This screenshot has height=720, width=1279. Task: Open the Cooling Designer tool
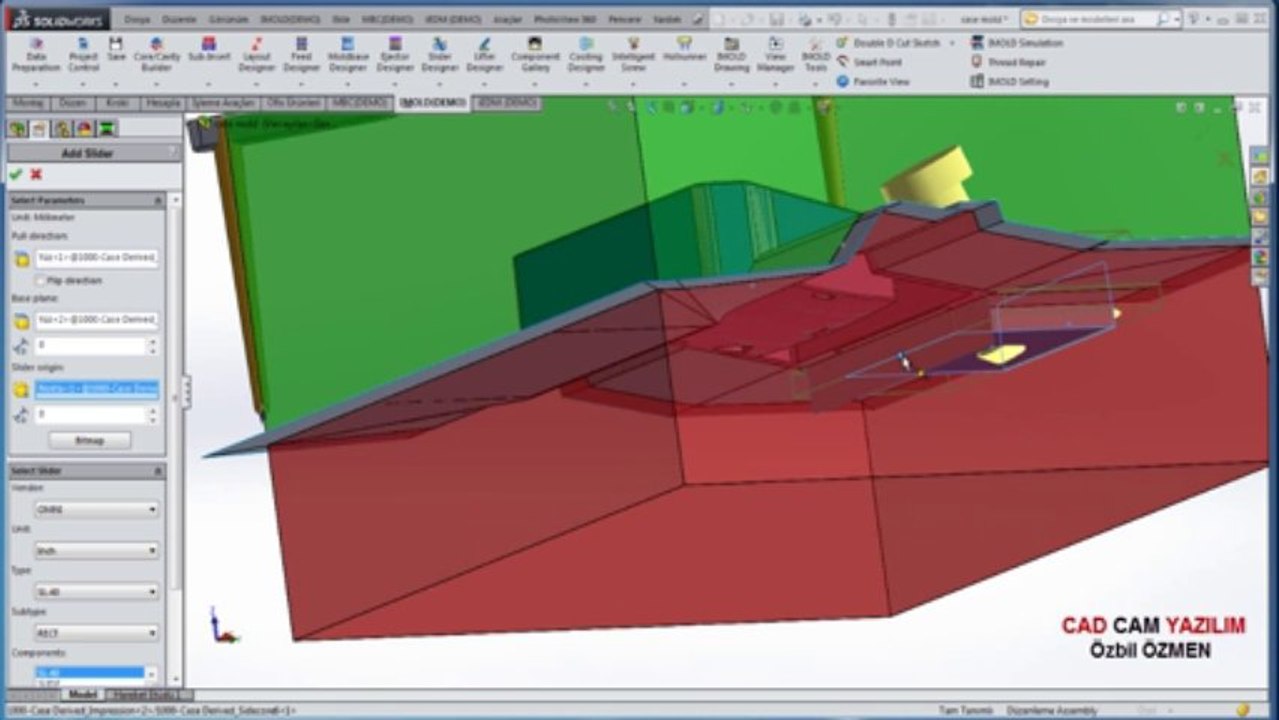[586, 55]
